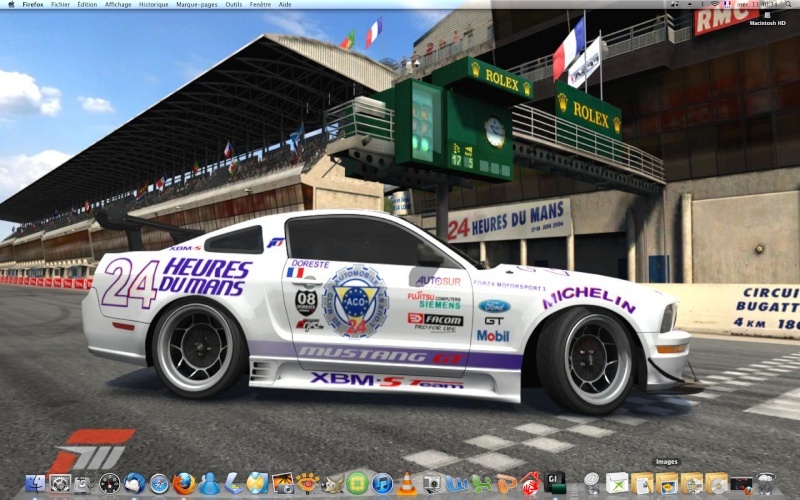Viewport: 800px width, 500px height.
Task: Open the Documents folder stack in dock
Action: [642, 483]
